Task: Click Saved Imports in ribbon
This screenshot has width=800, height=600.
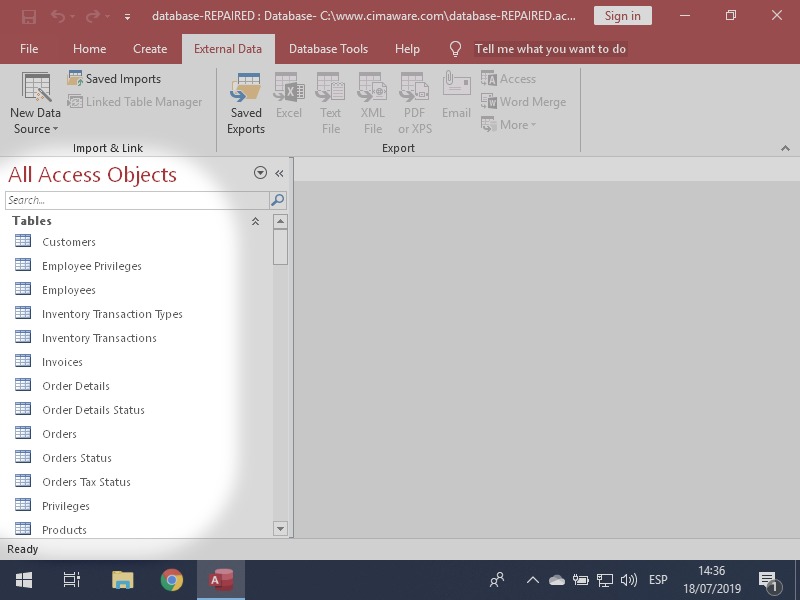Action: [114, 79]
